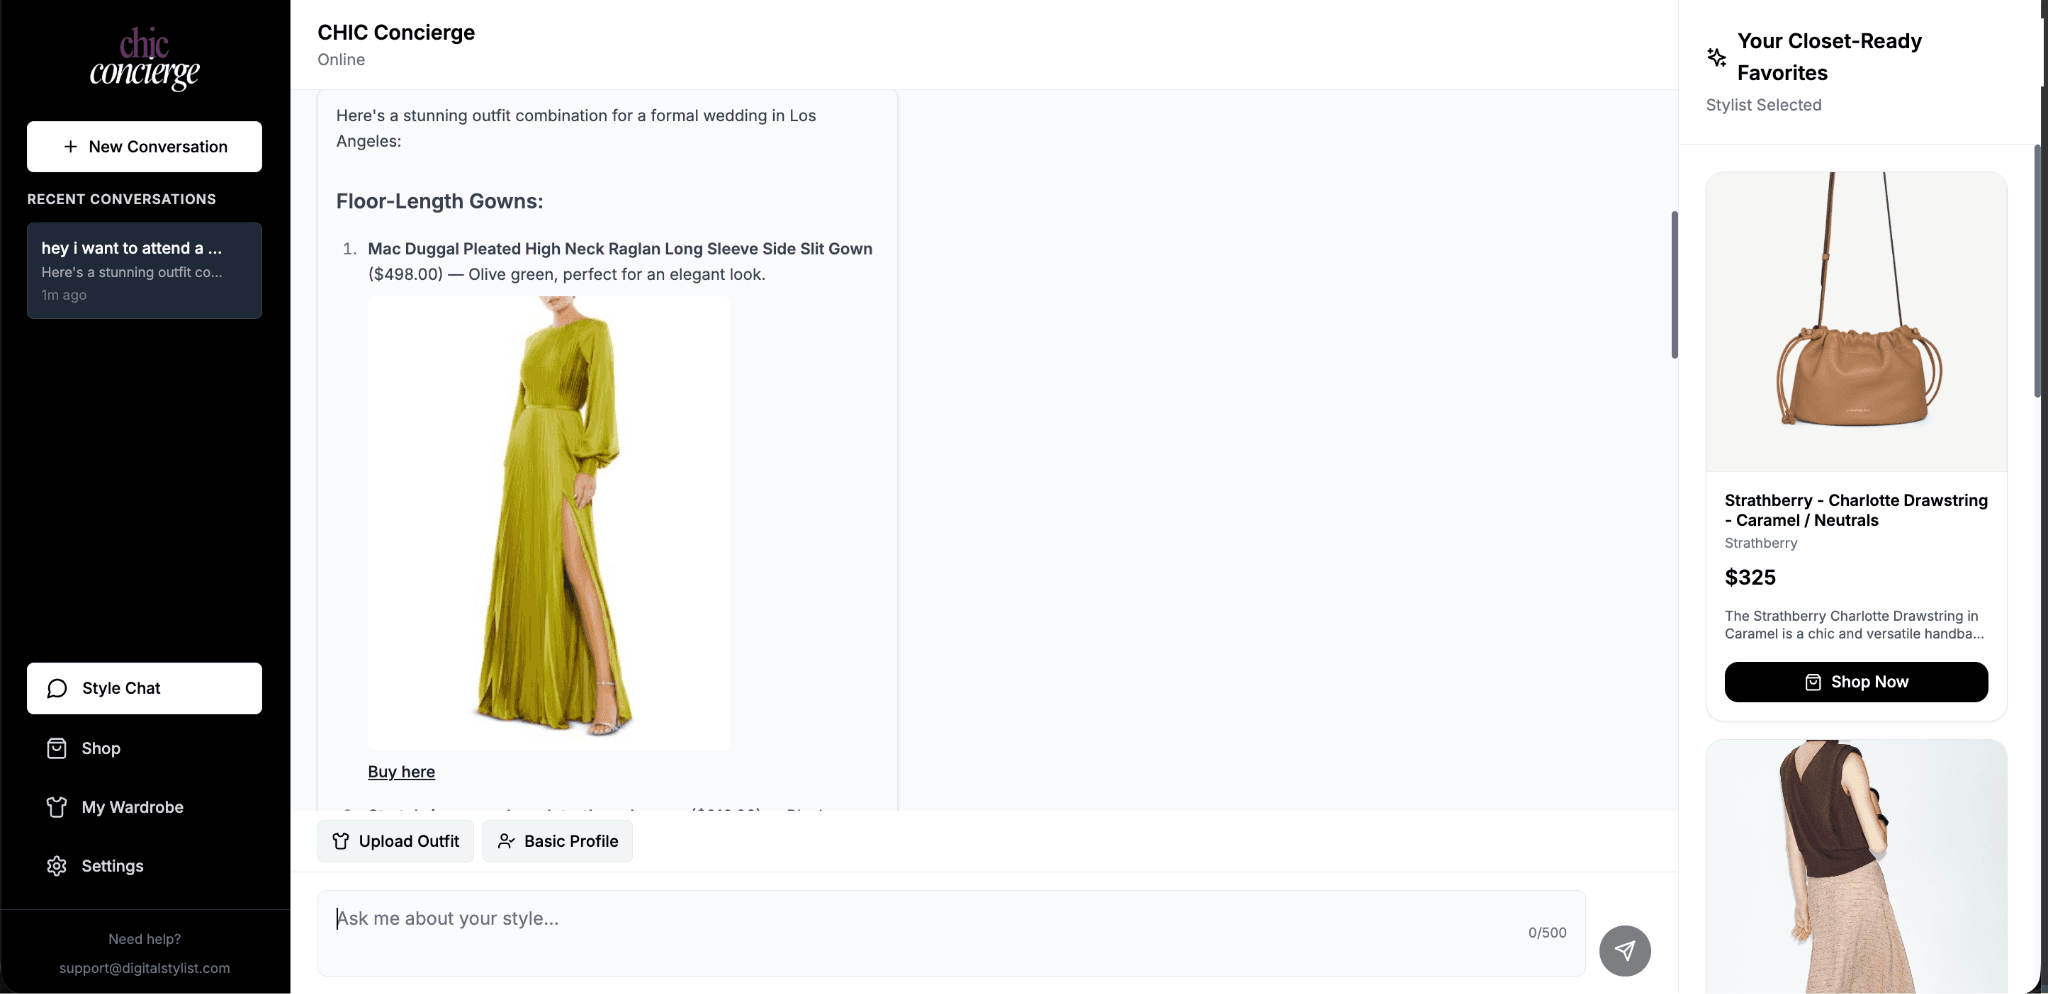Click the Mac Duggal Pleated High Neck gown title
The height and width of the screenshot is (994, 2048).
(620, 249)
